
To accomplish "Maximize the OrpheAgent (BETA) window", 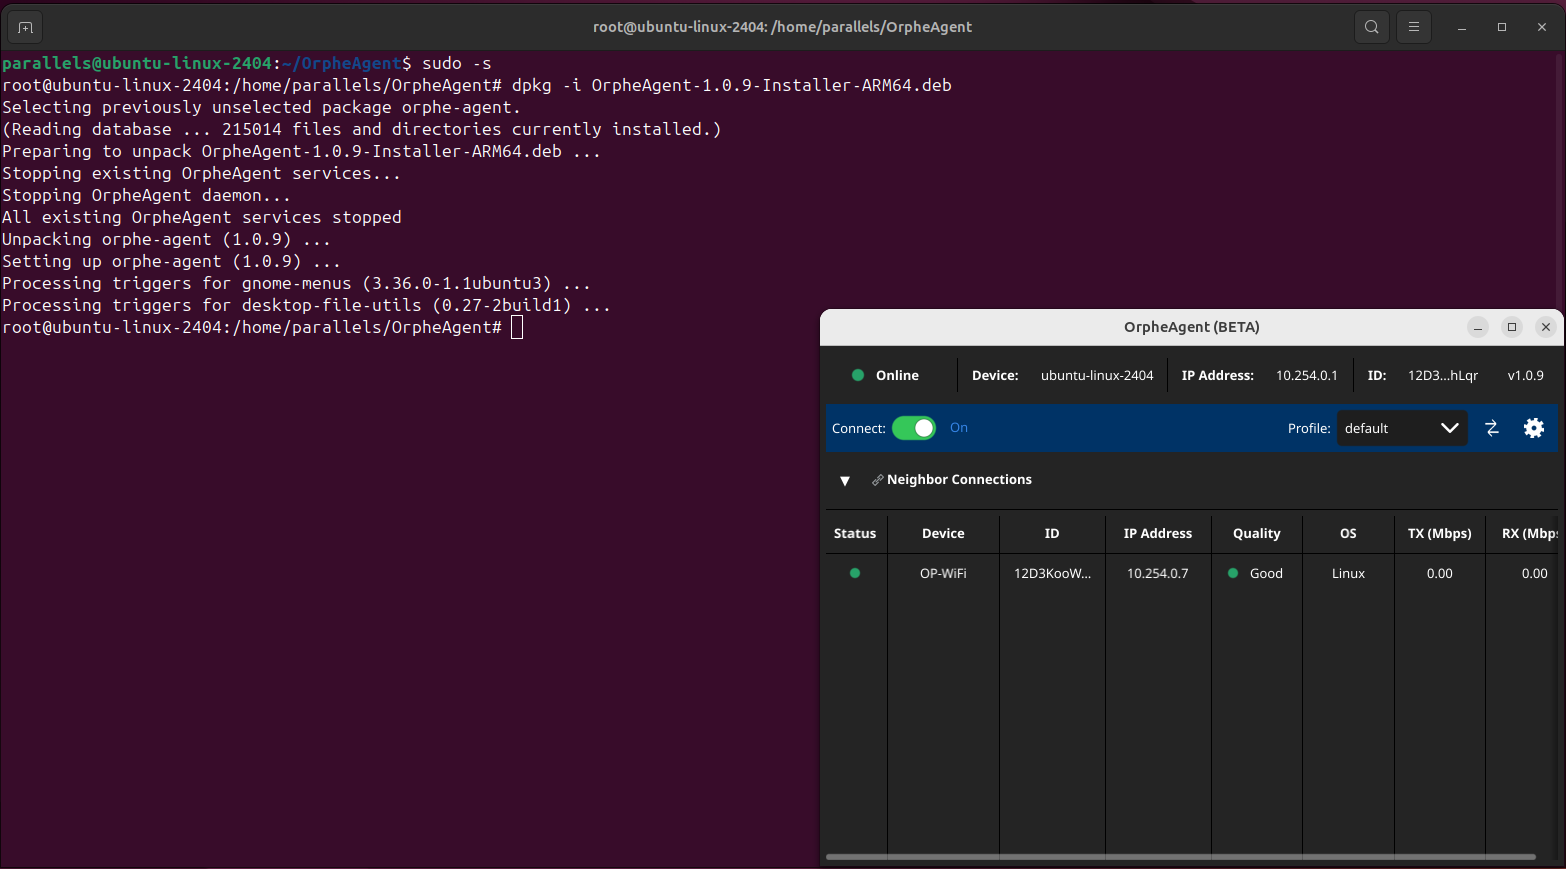I will [1511, 327].
